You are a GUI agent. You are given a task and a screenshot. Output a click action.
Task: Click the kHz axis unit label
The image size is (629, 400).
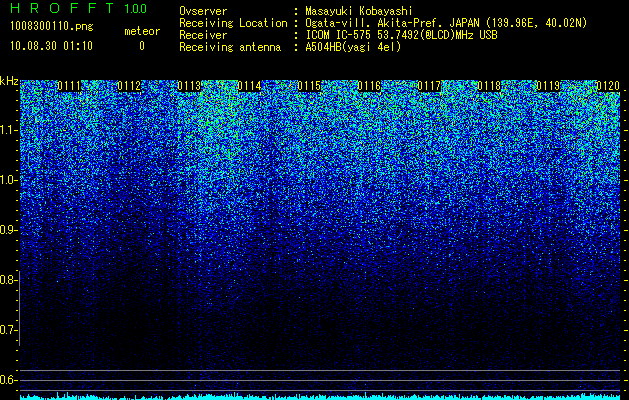9,81
